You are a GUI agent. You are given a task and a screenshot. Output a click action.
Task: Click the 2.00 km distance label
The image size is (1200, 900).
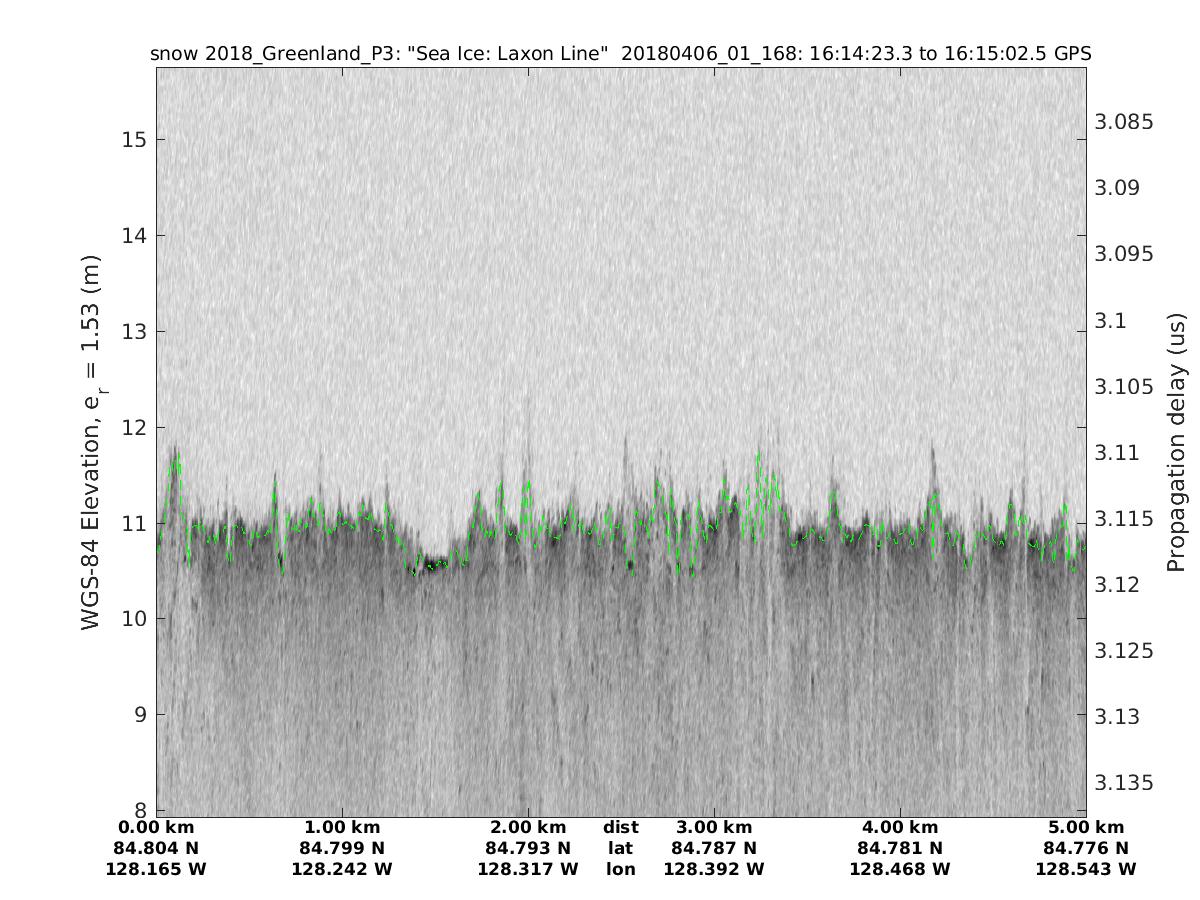coord(528,827)
